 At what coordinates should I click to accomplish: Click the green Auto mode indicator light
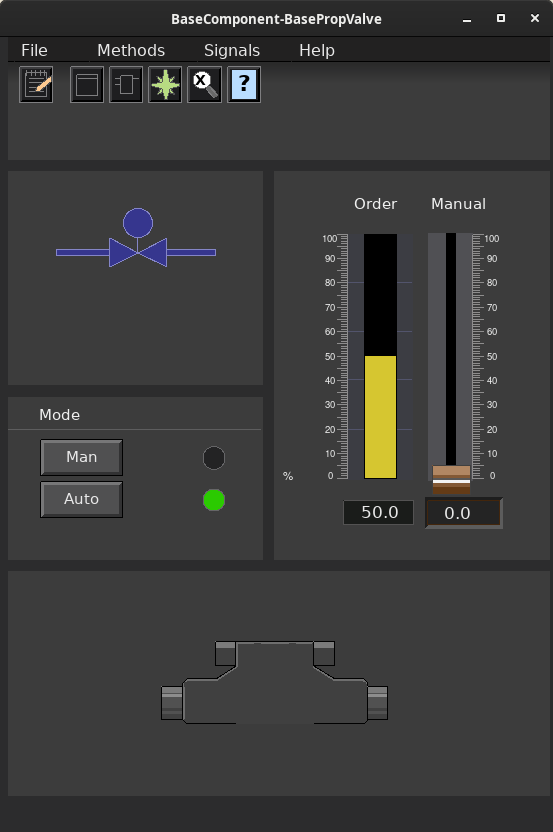[x=214, y=500]
